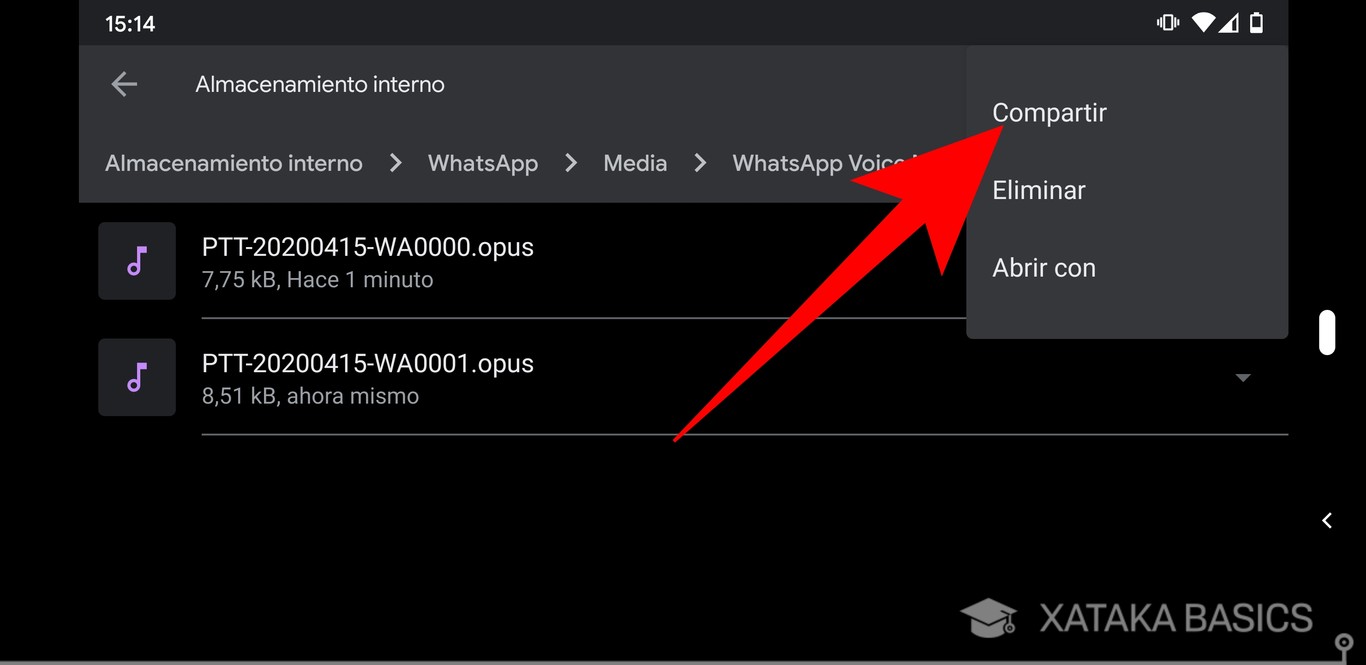Tap the battery icon in the status bar

1256,22
